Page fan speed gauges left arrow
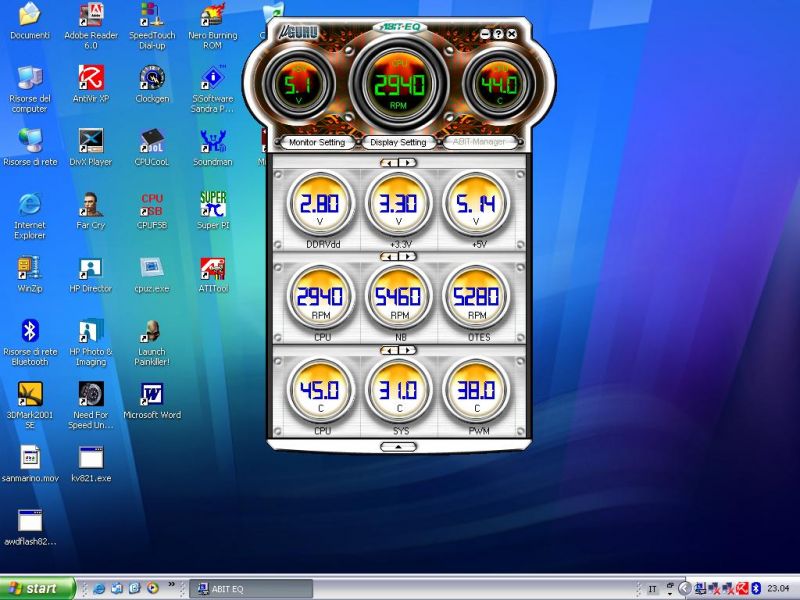The height and width of the screenshot is (600, 800). (x=390, y=257)
